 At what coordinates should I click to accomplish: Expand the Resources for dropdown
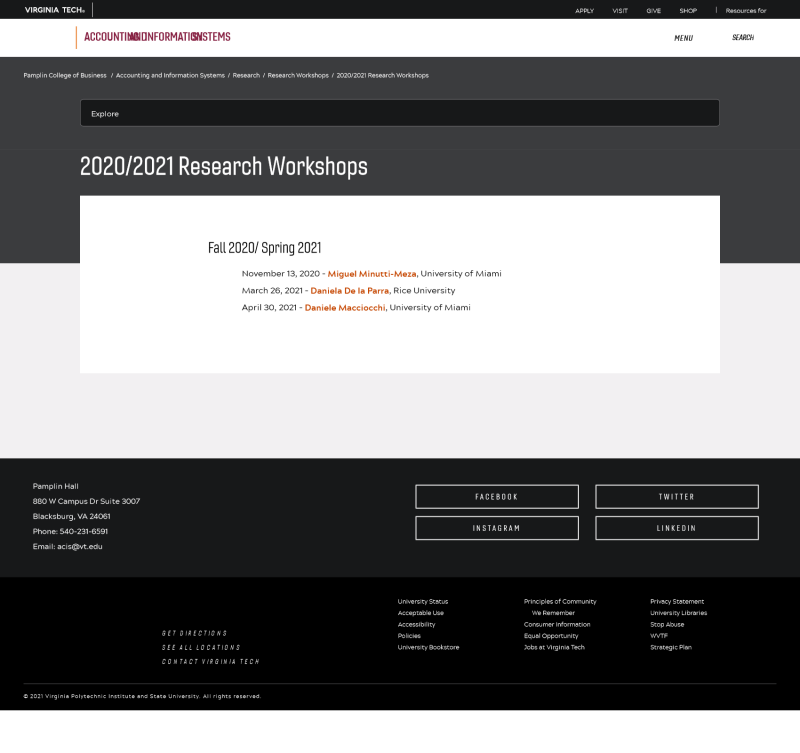[745, 11]
